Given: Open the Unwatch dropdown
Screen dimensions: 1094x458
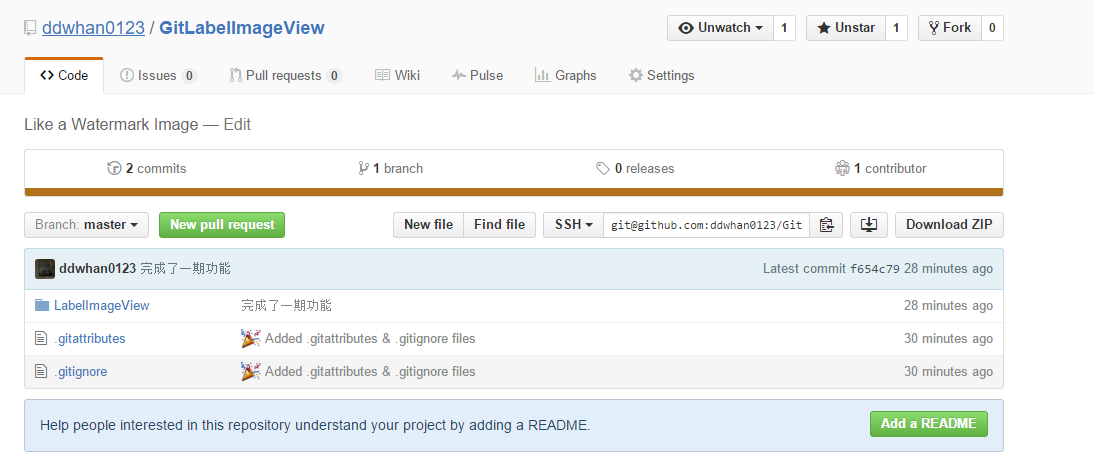Looking at the screenshot, I should 720,28.
